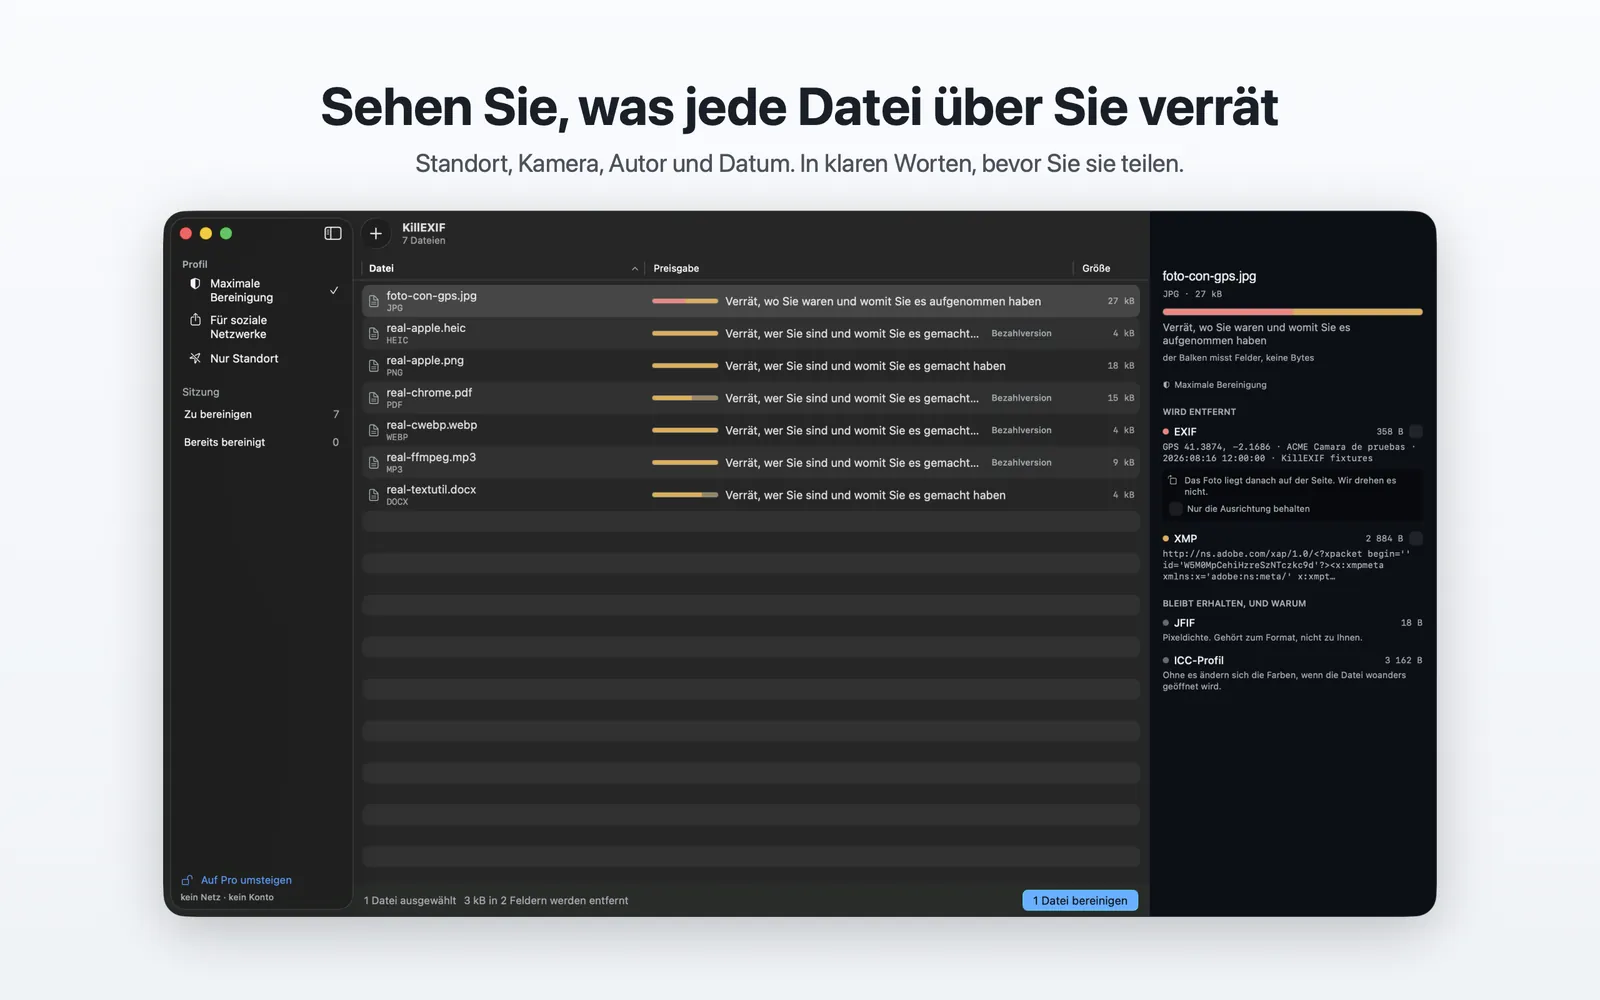Enable Nur die Ausrichtung behalten checkbox
Screen dimensions: 1600x1000
click(1175, 509)
